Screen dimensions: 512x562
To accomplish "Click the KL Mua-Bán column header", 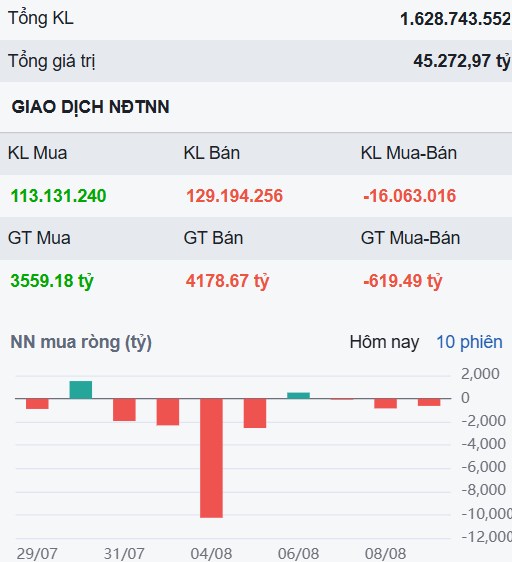I will click(x=409, y=153).
